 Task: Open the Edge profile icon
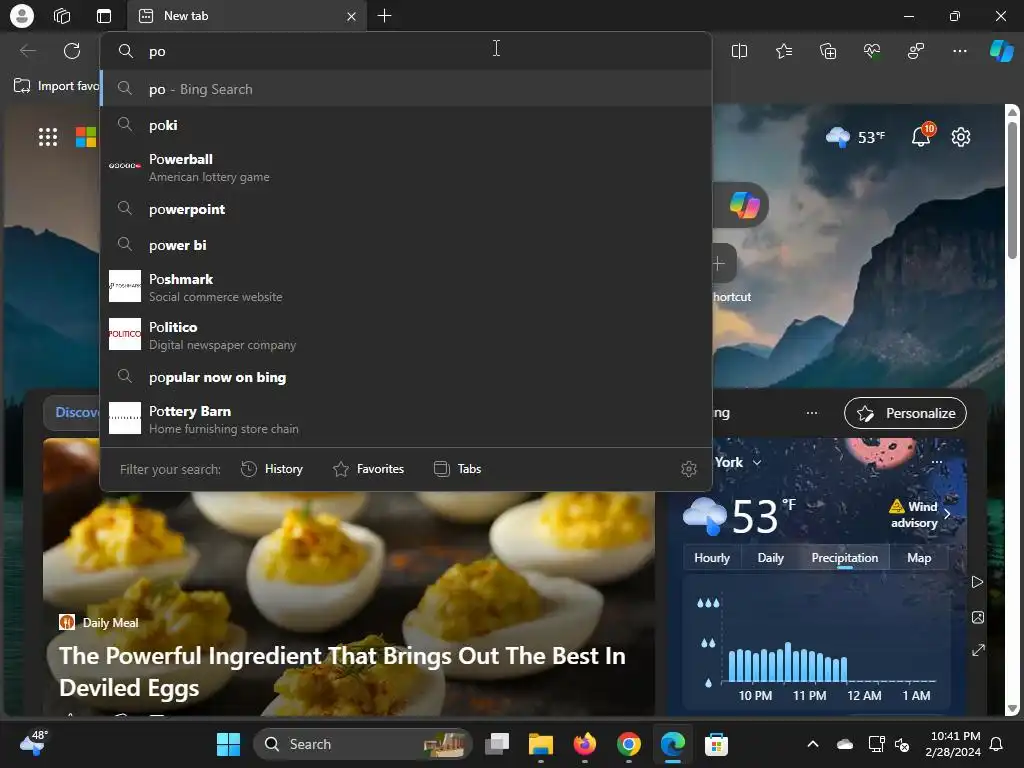[22, 16]
